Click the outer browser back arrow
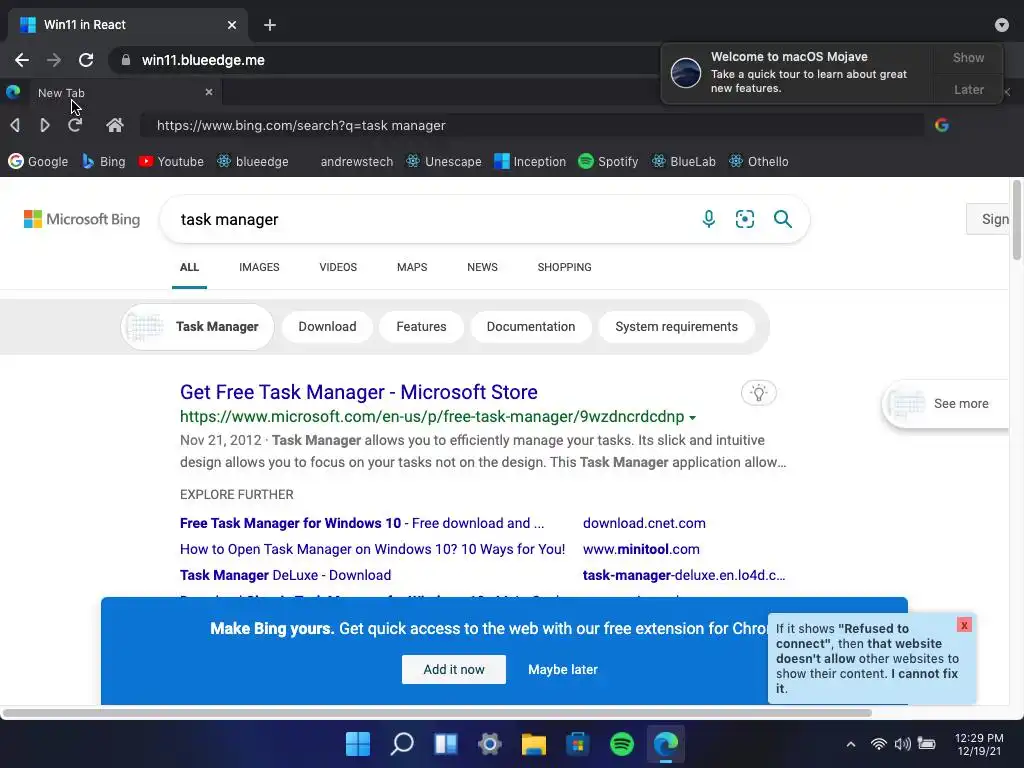Screen dimensions: 1024x768 pos(22,60)
